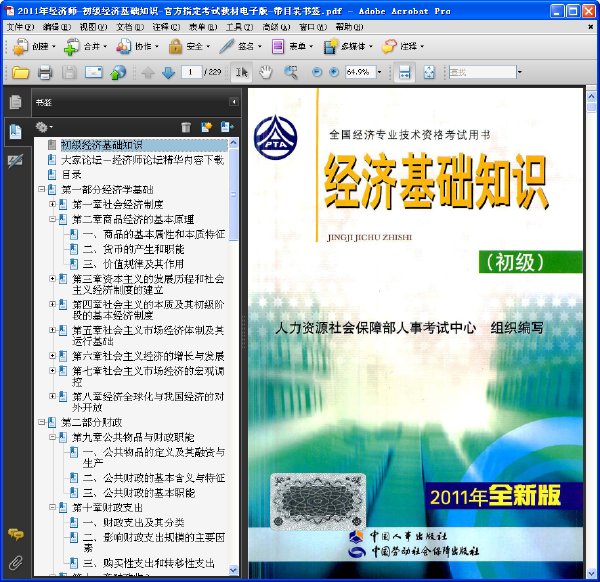Click the Open folder icon in toolbar
Image resolution: width=600 pixels, height=582 pixels.
(20, 72)
